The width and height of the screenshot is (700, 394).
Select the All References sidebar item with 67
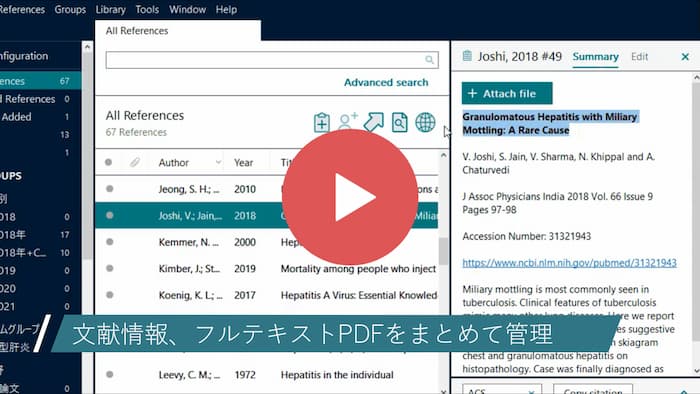point(40,81)
